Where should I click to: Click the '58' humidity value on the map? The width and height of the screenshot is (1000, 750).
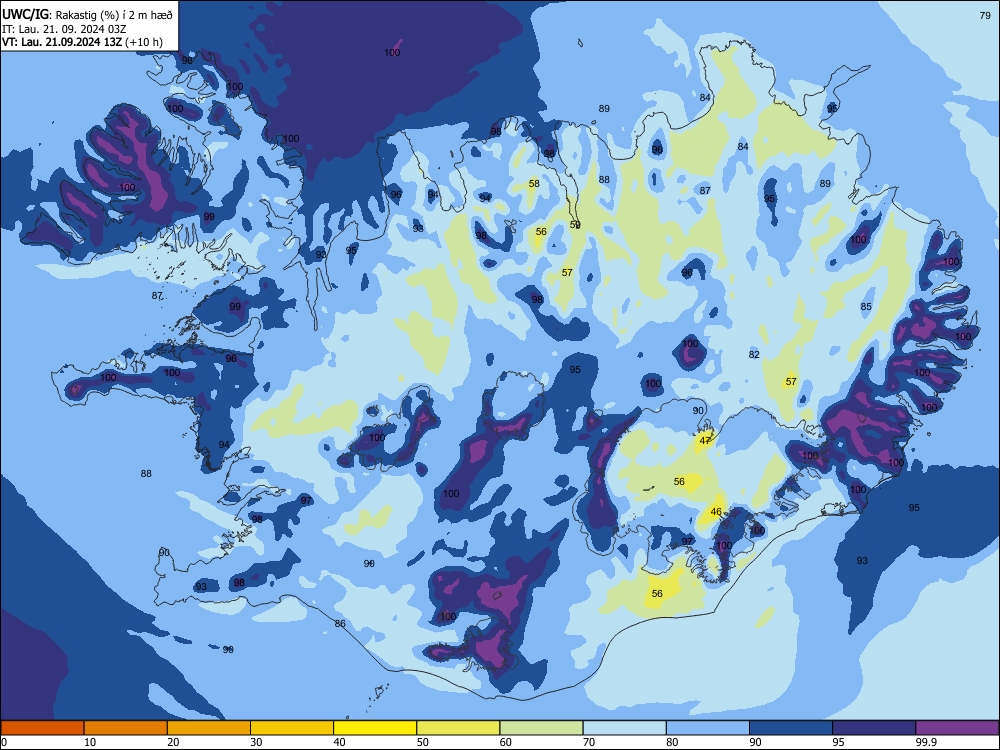point(534,184)
